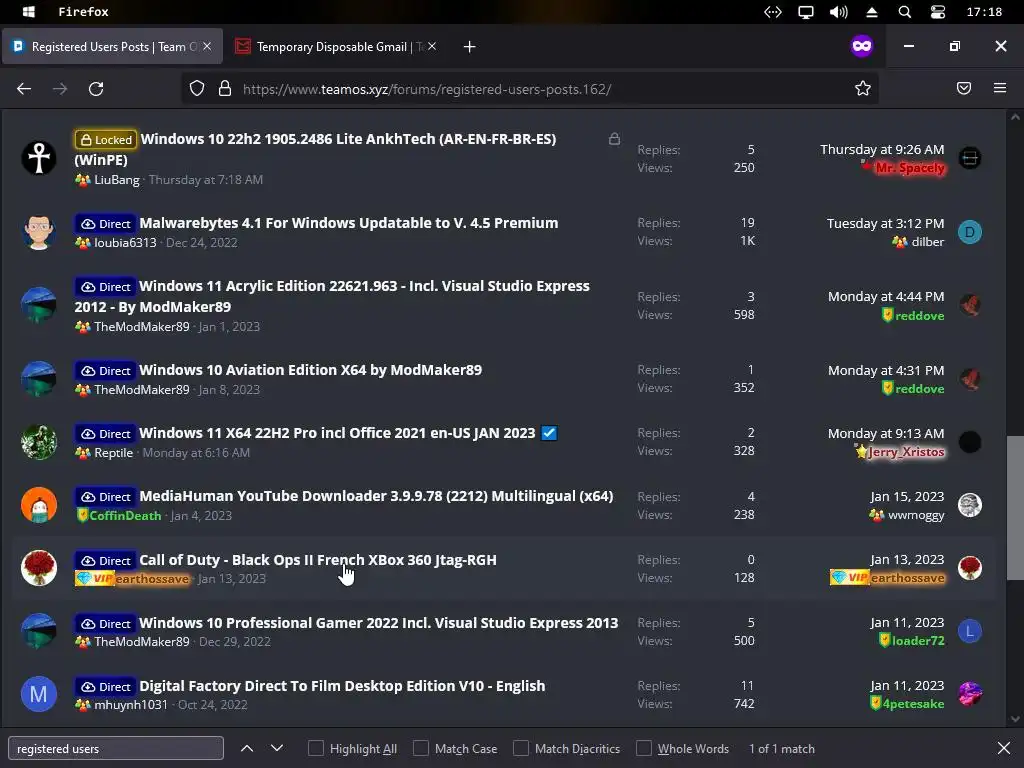Open Mr. Spacely's profile link

(x=910, y=168)
